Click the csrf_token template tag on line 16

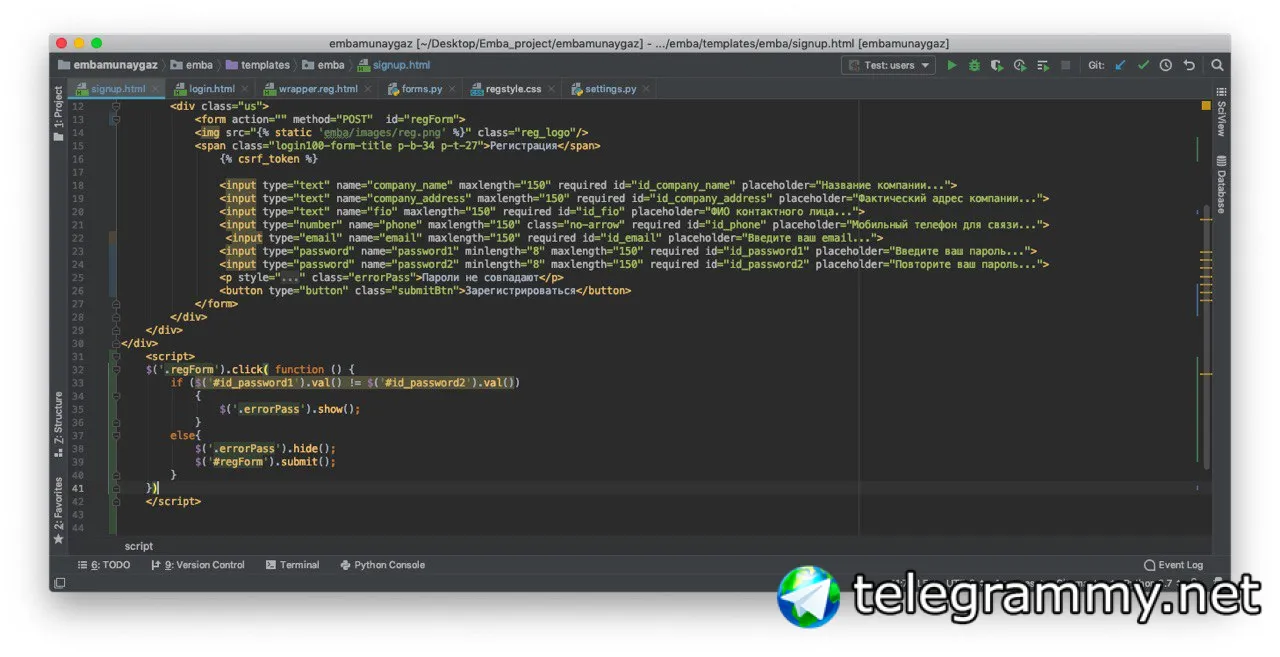(268, 159)
